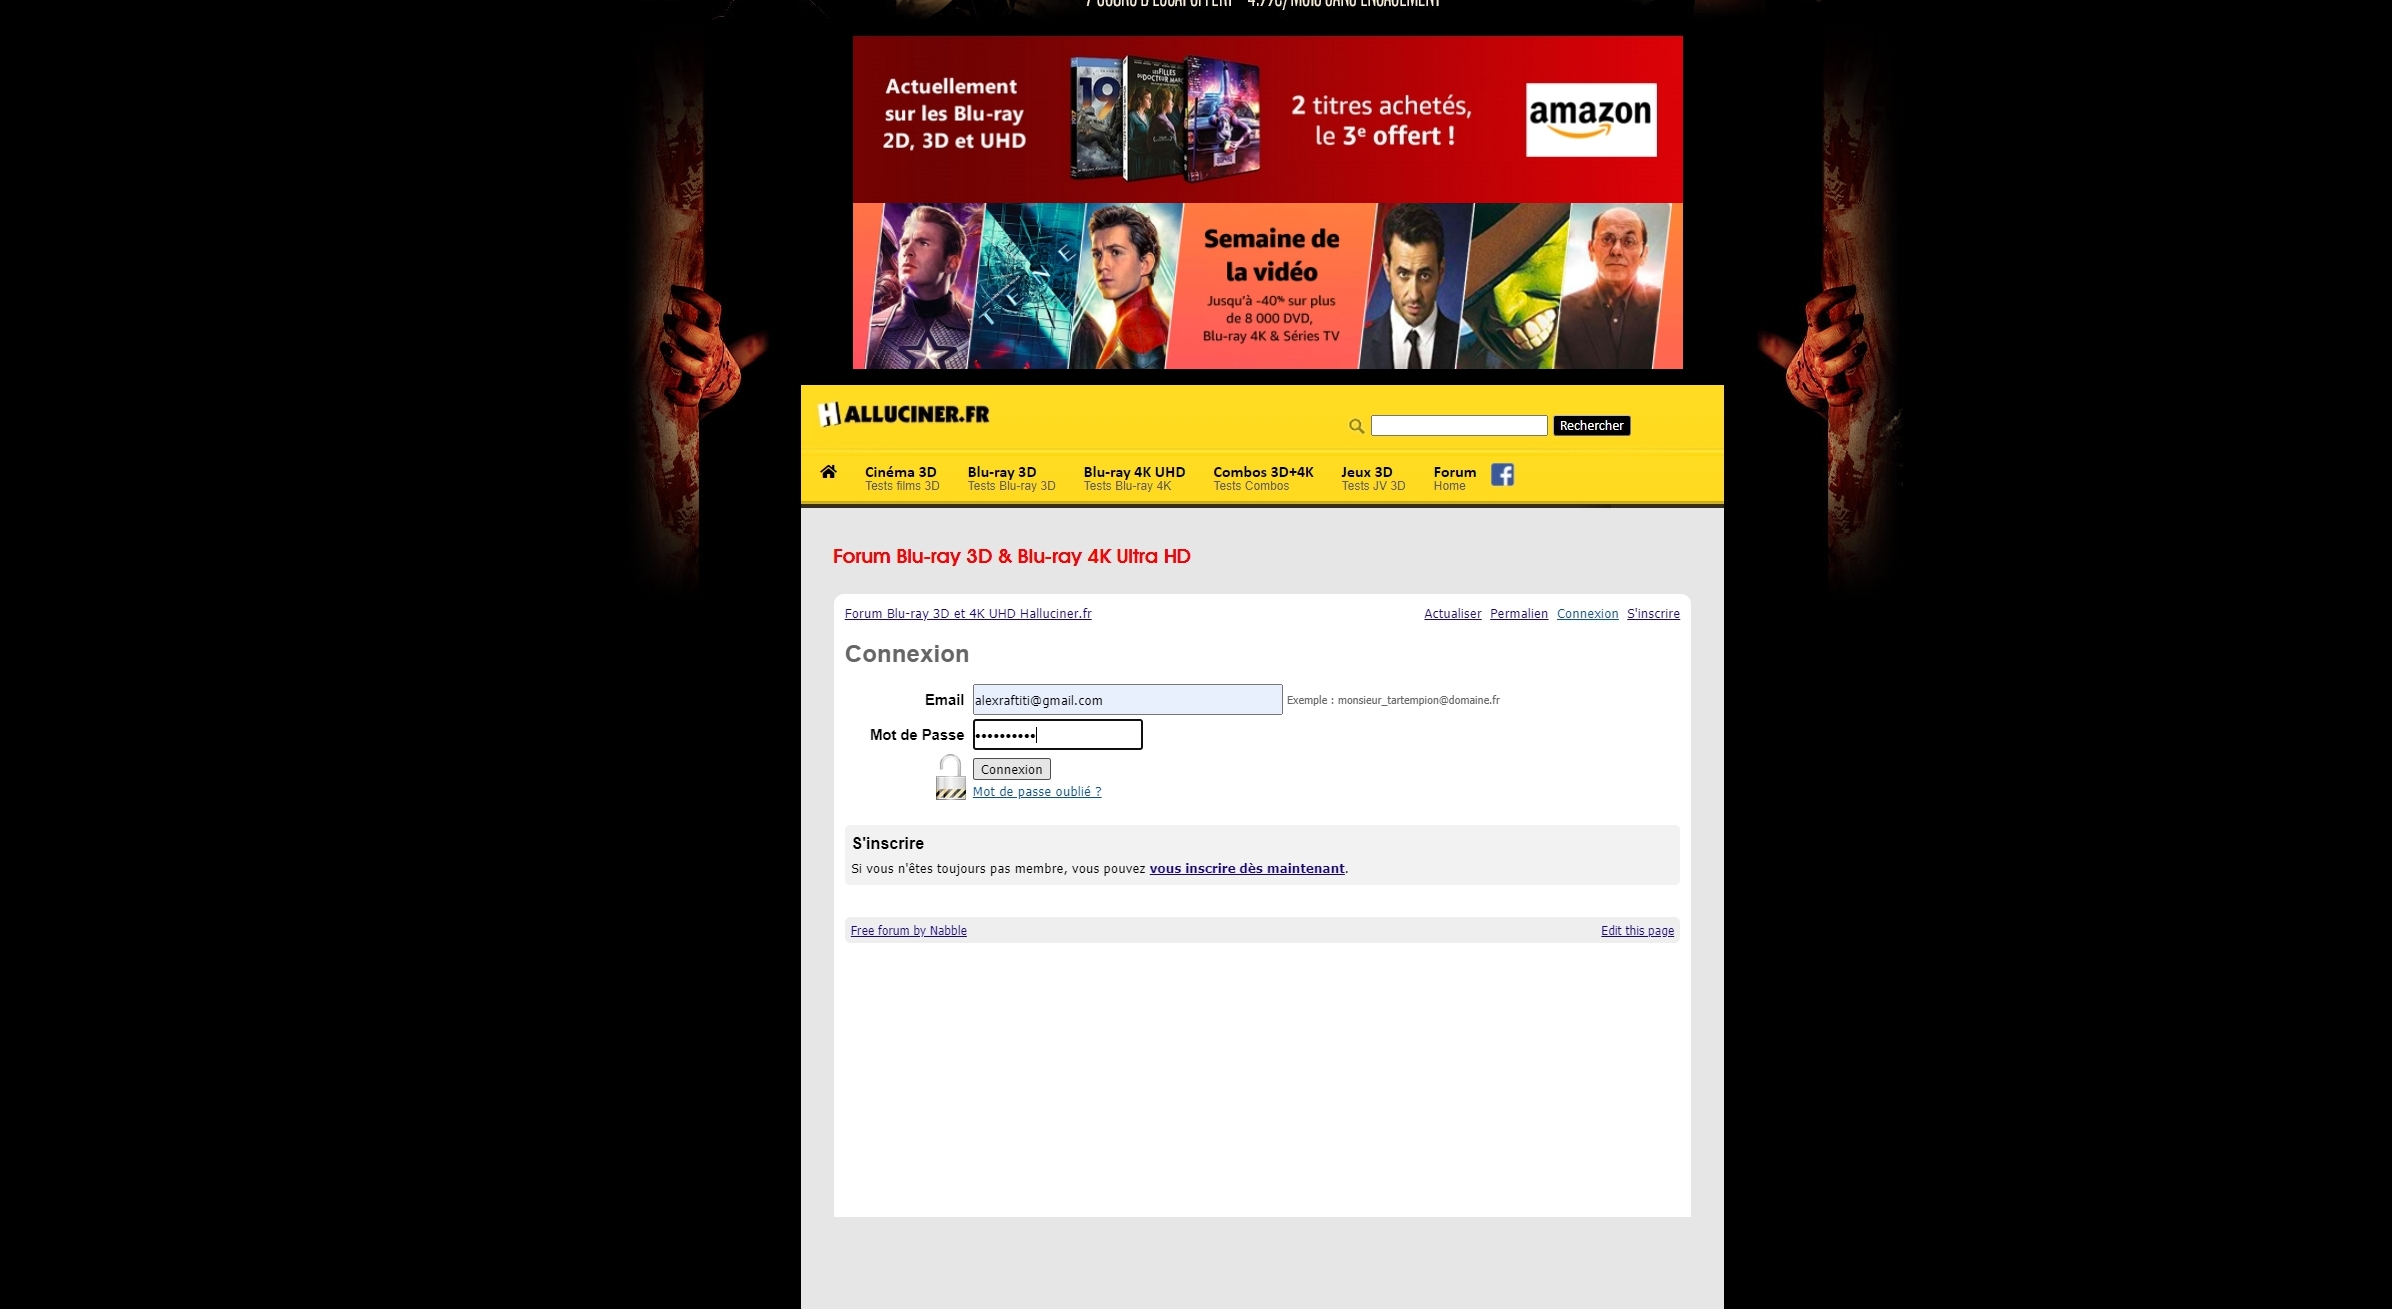Viewport: 2392px width, 1309px height.
Task: Open the Cinéma 3D menu item
Action: (901, 478)
